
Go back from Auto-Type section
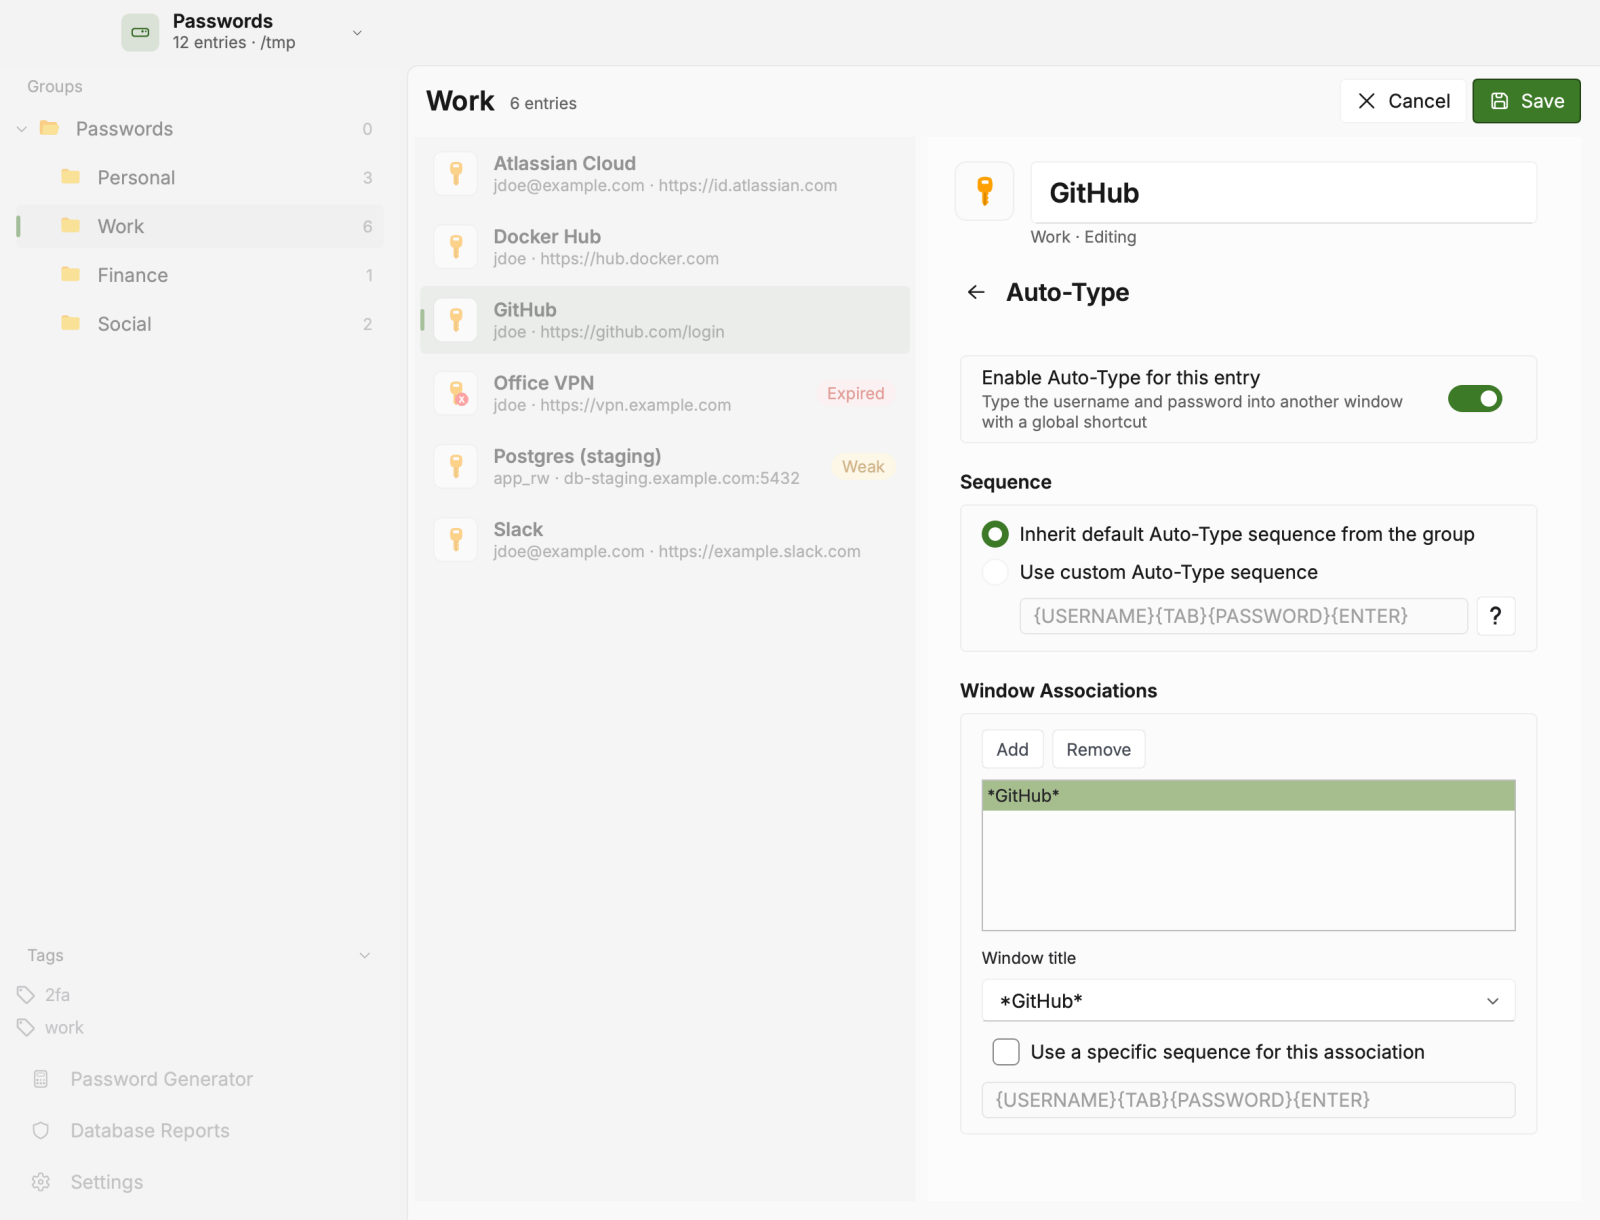(976, 292)
